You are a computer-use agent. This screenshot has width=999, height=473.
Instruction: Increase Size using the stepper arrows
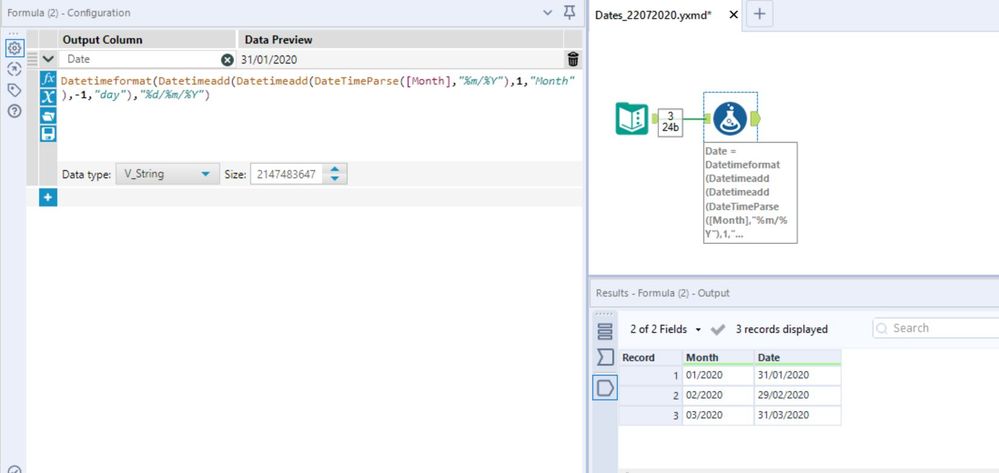pos(335,170)
